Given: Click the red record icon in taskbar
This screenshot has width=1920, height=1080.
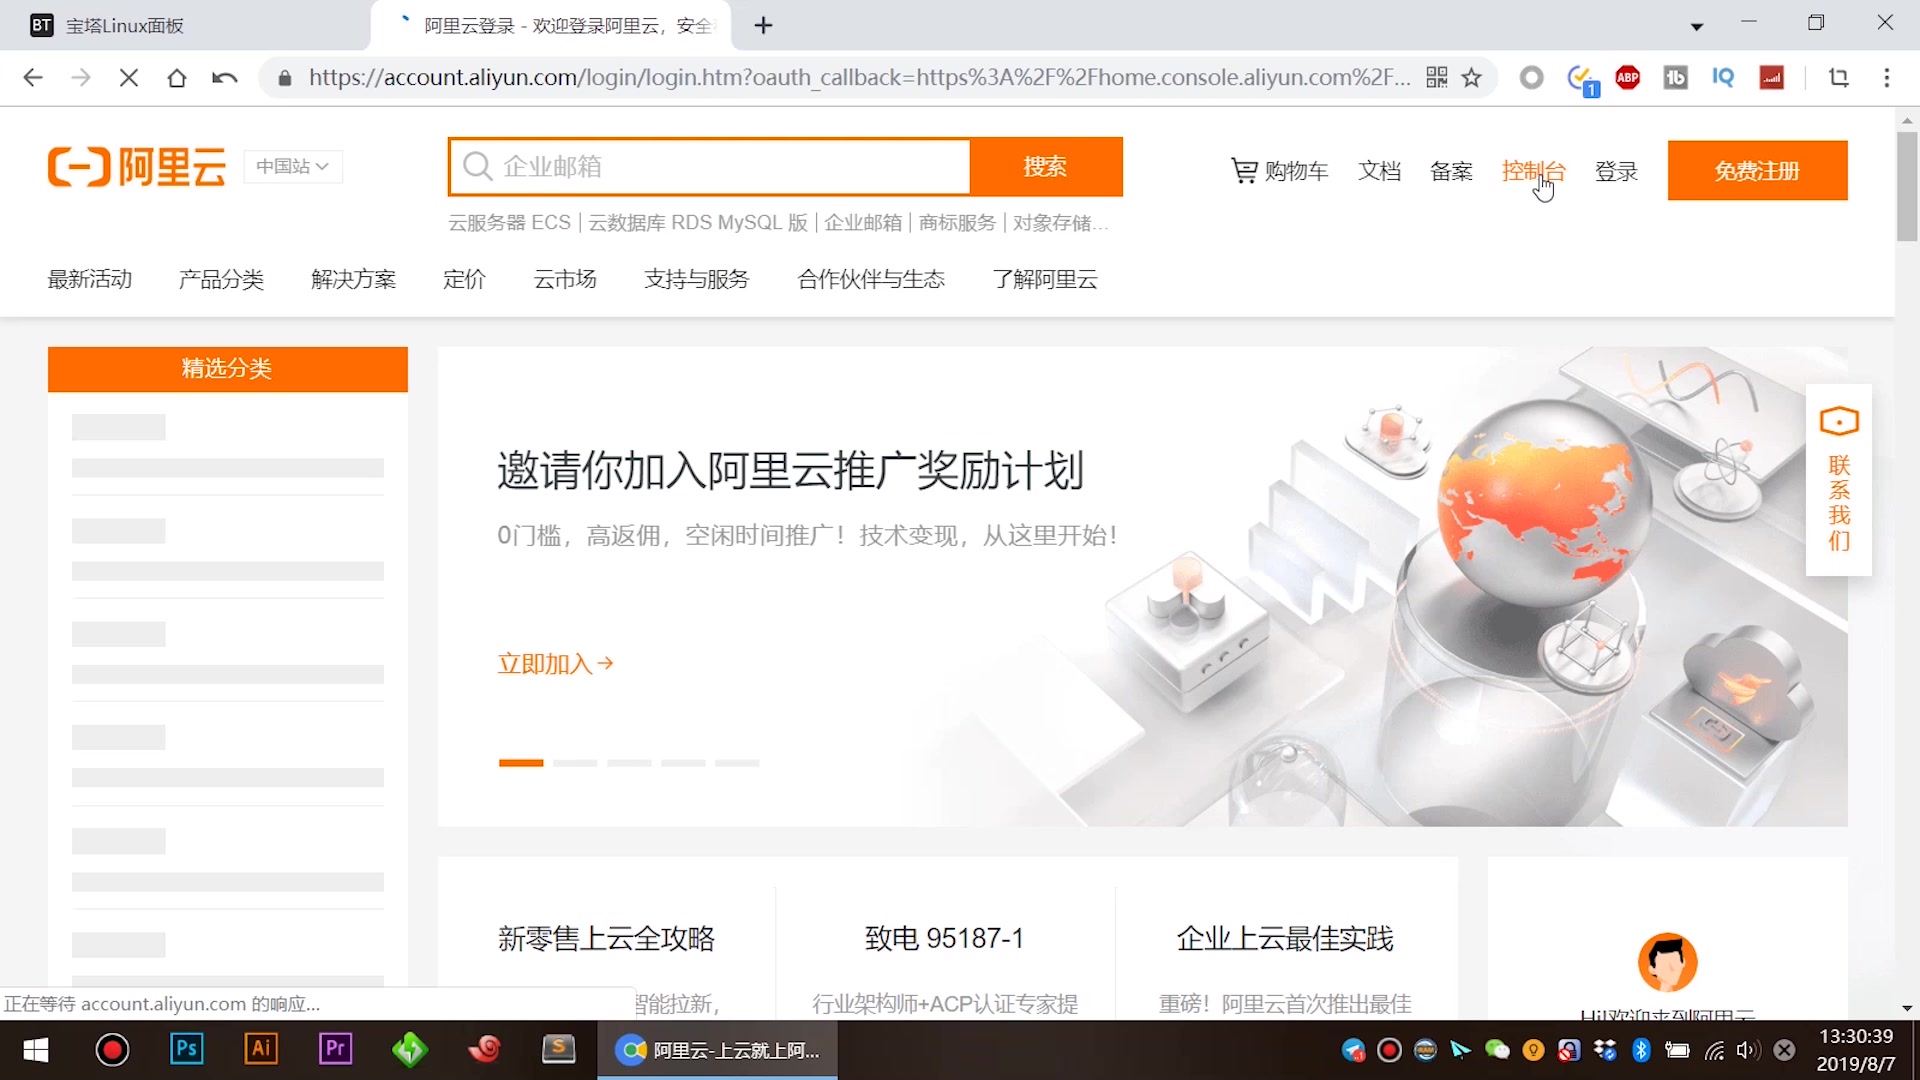Looking at the screenshot, I should (x=112, y=1050).
